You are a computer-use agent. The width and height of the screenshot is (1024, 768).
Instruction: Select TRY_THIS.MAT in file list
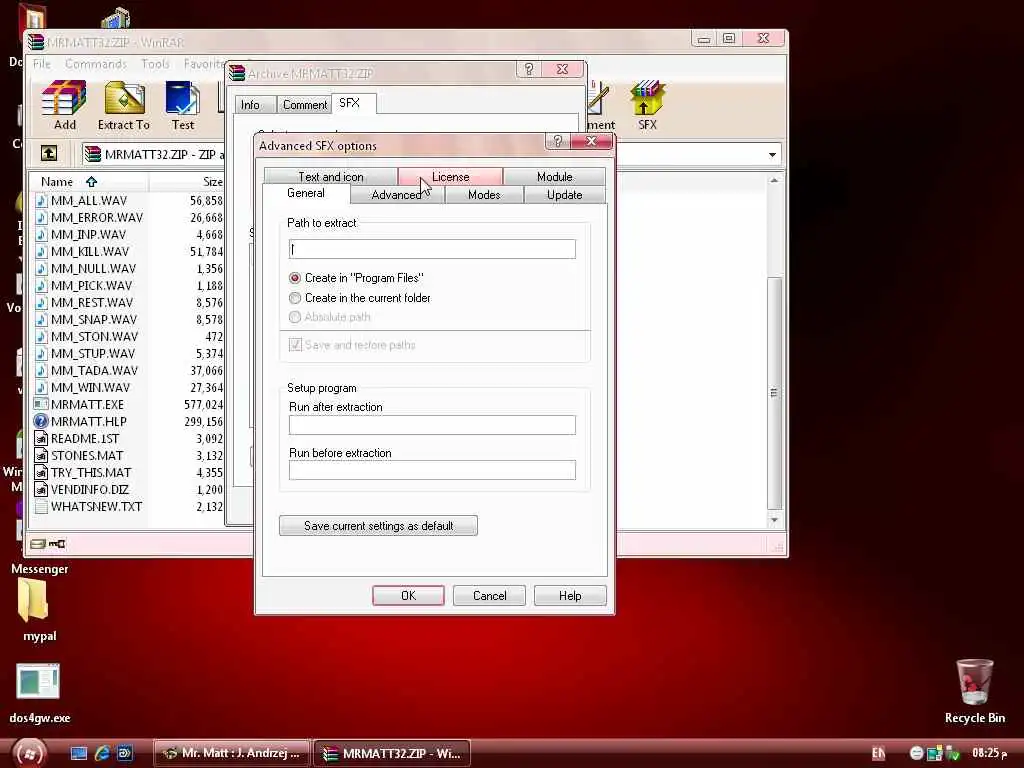91,472
